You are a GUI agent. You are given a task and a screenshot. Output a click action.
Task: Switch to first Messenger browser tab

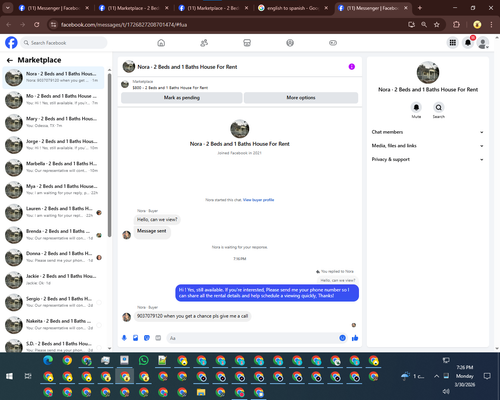point(53,8)
